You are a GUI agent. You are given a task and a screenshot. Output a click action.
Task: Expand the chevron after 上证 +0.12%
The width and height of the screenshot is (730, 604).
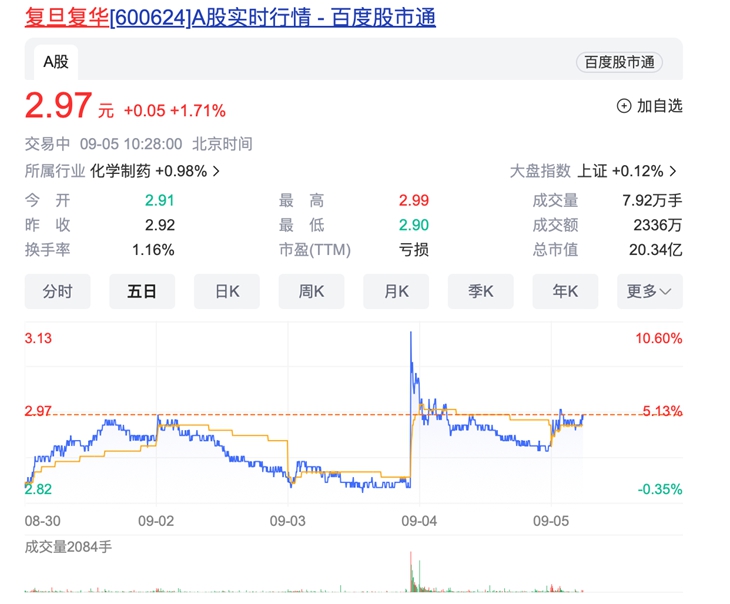click(x=673, y=171)
